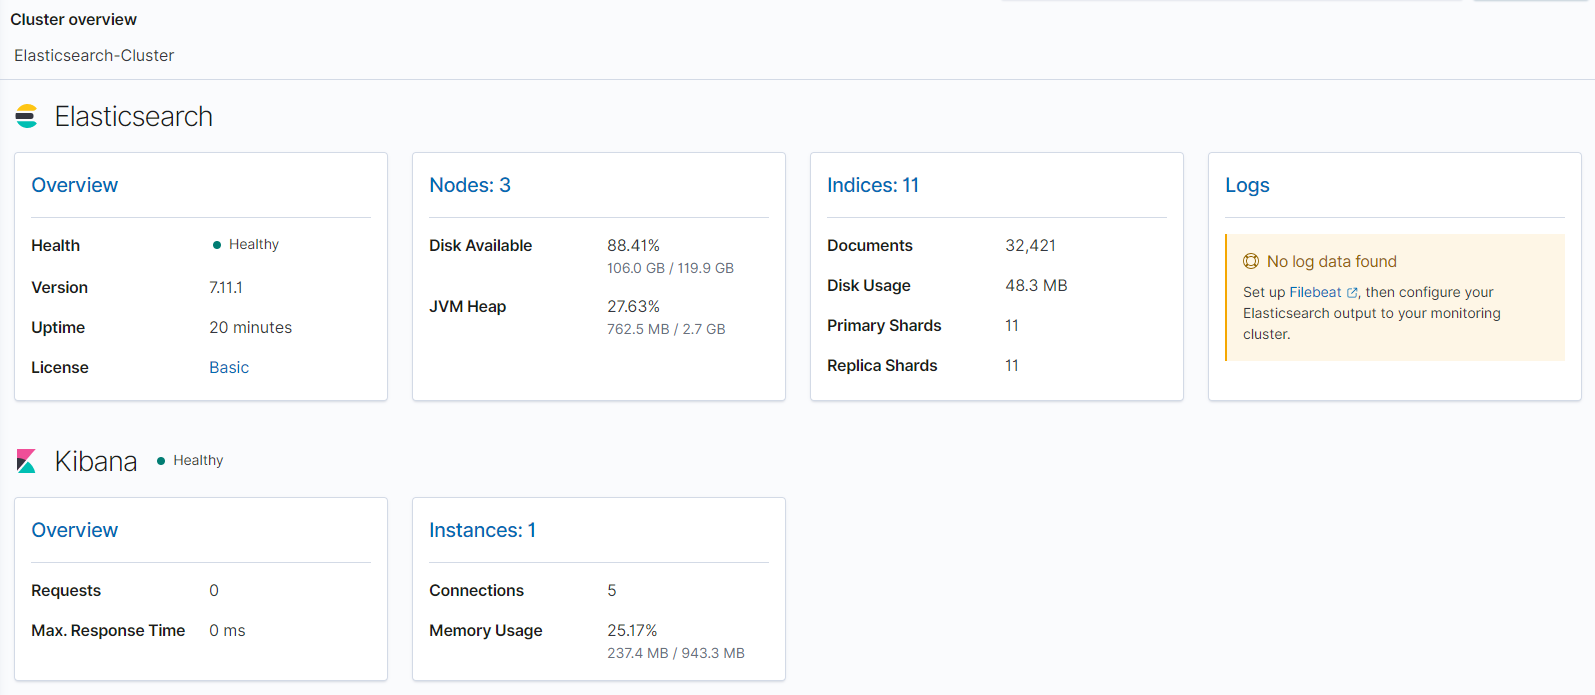Open the Indices: 11 link
Screen dimensions: 1595x695
click(873, 185)
